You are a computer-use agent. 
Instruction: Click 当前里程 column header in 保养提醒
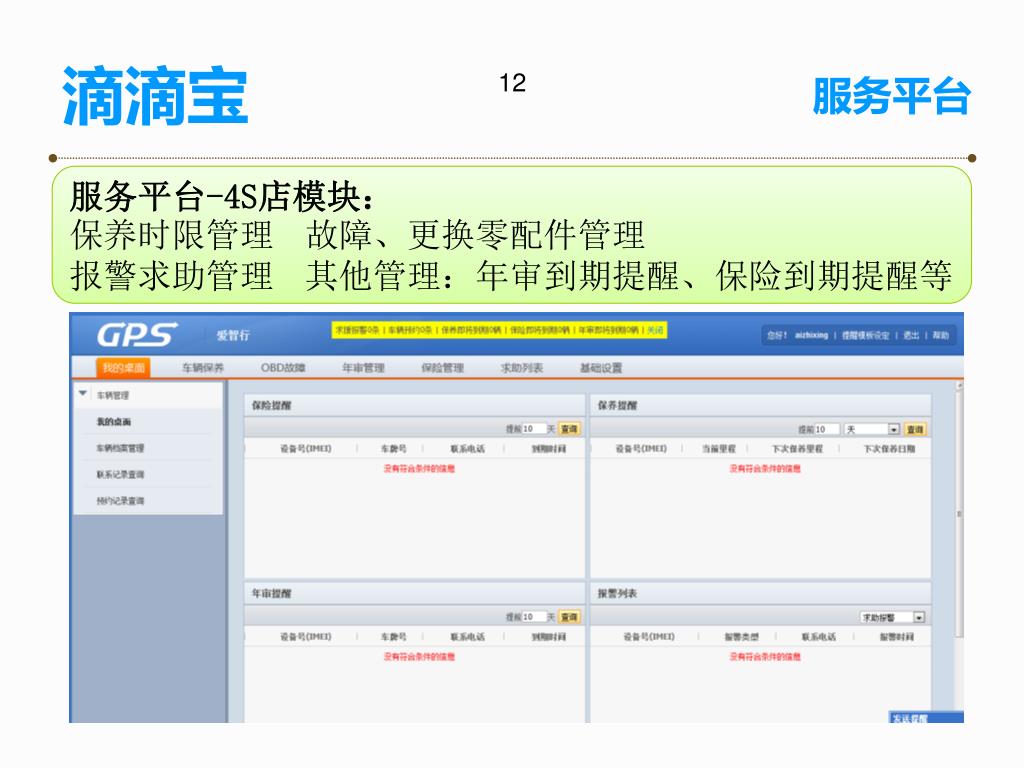[x=718, y=449]
